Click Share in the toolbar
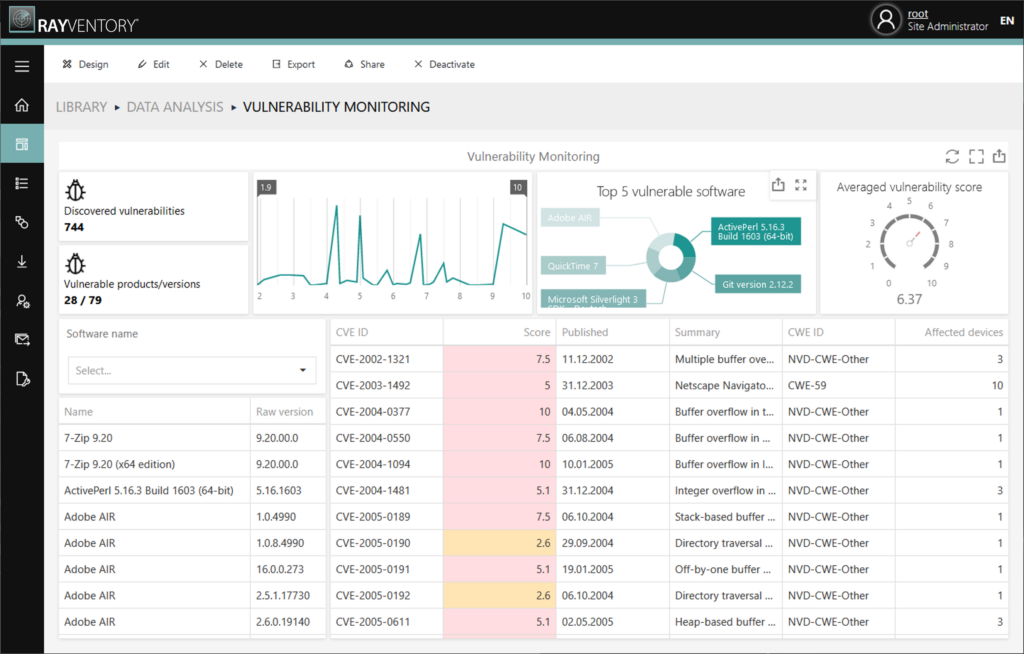The image size is (1024, 654). (364, 64)
